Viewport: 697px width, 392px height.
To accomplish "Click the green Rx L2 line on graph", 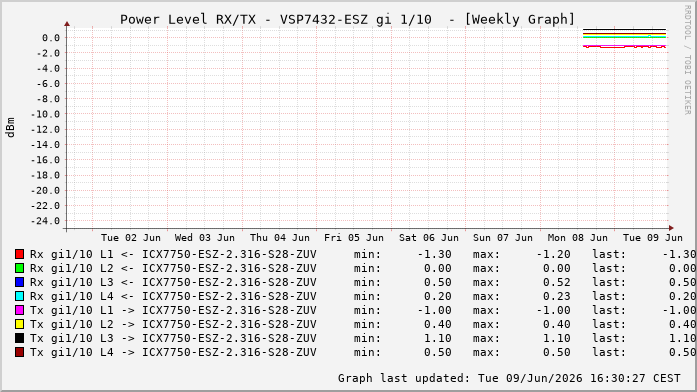I will [624, 37].
